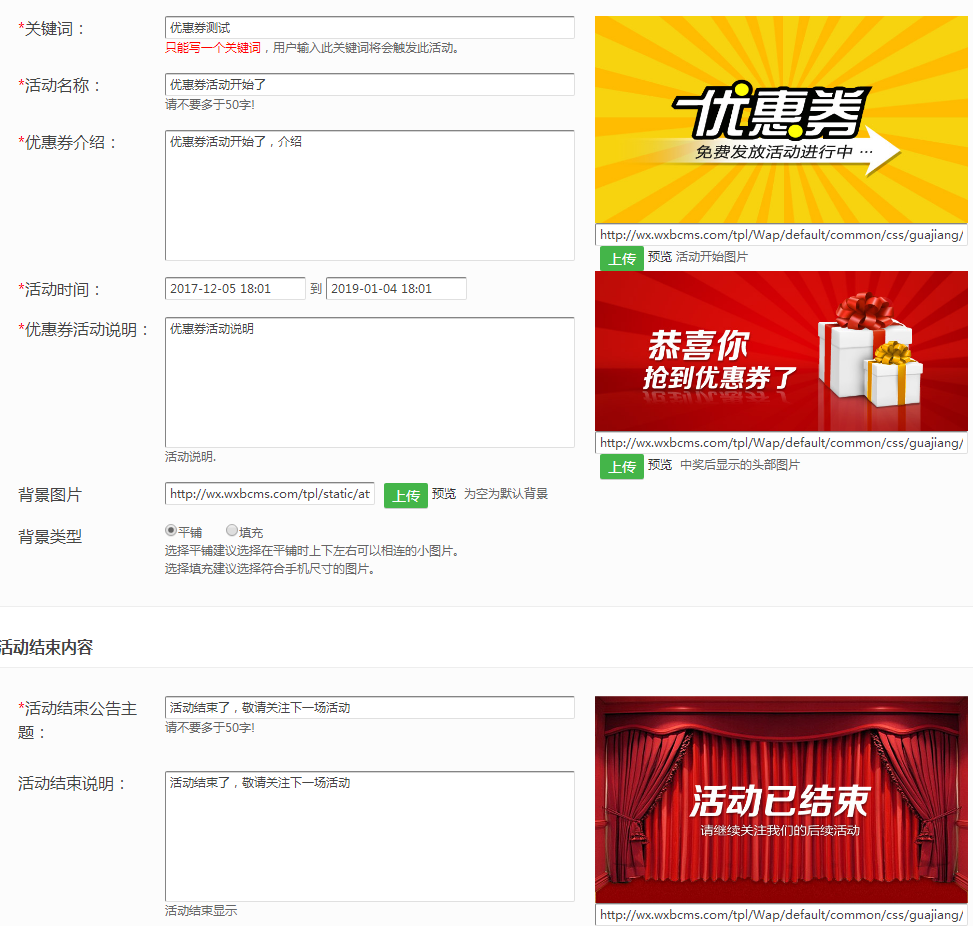Click the 中奖后显示的头部图片 label text
Viewport: 973px width, 926px height.
pyautogui.click(x=740, y=465)
